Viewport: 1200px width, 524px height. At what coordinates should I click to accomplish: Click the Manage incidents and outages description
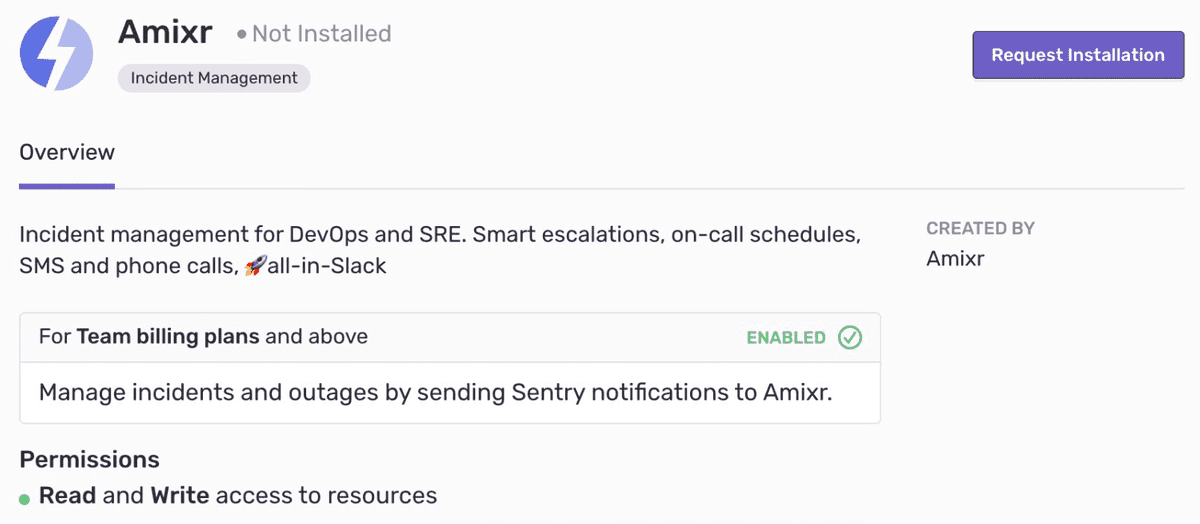click(436, 392)
